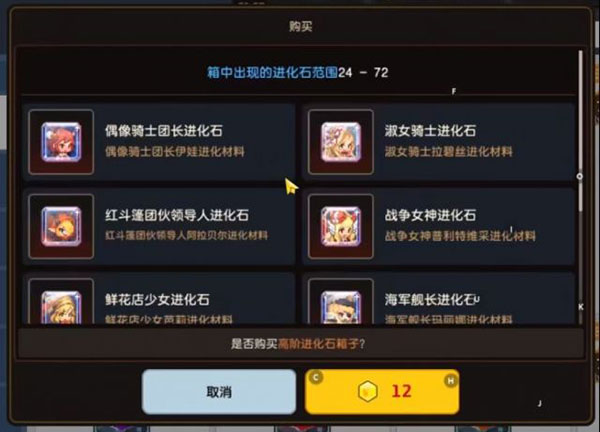Click the 箱中出现的进化石范围 header text
This screenshot has height=432, width=600.
272,72
